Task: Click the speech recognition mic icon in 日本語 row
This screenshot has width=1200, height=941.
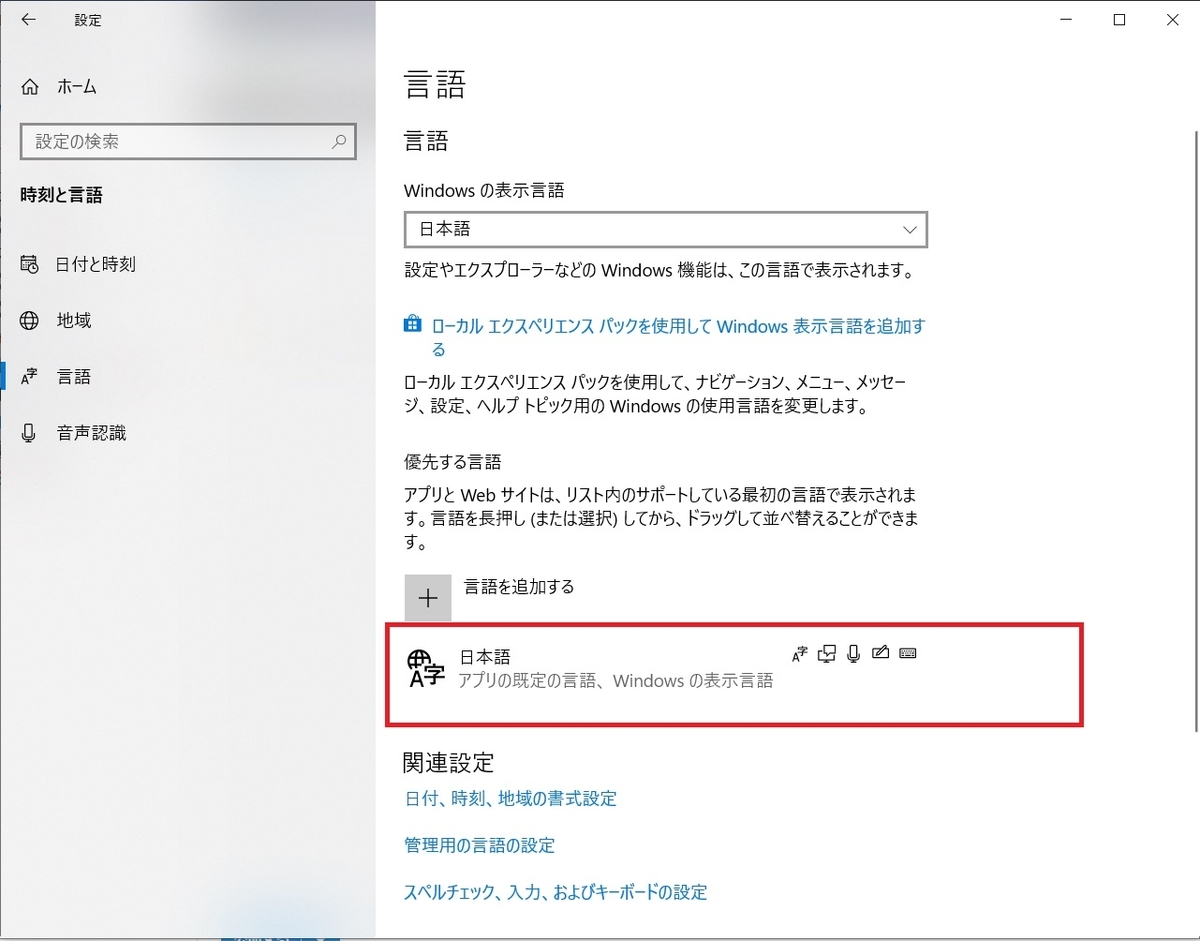Action: [853, 654]
